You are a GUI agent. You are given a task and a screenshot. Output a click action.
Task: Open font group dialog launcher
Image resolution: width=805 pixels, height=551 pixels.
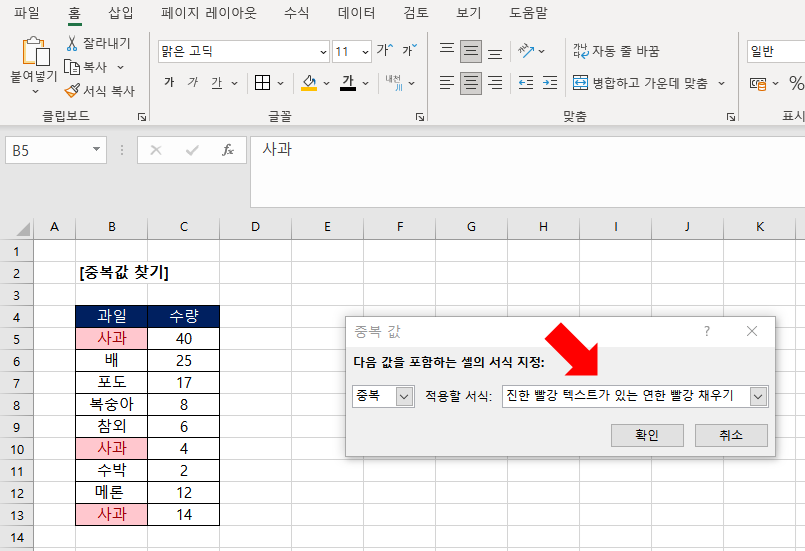point(420,117)
